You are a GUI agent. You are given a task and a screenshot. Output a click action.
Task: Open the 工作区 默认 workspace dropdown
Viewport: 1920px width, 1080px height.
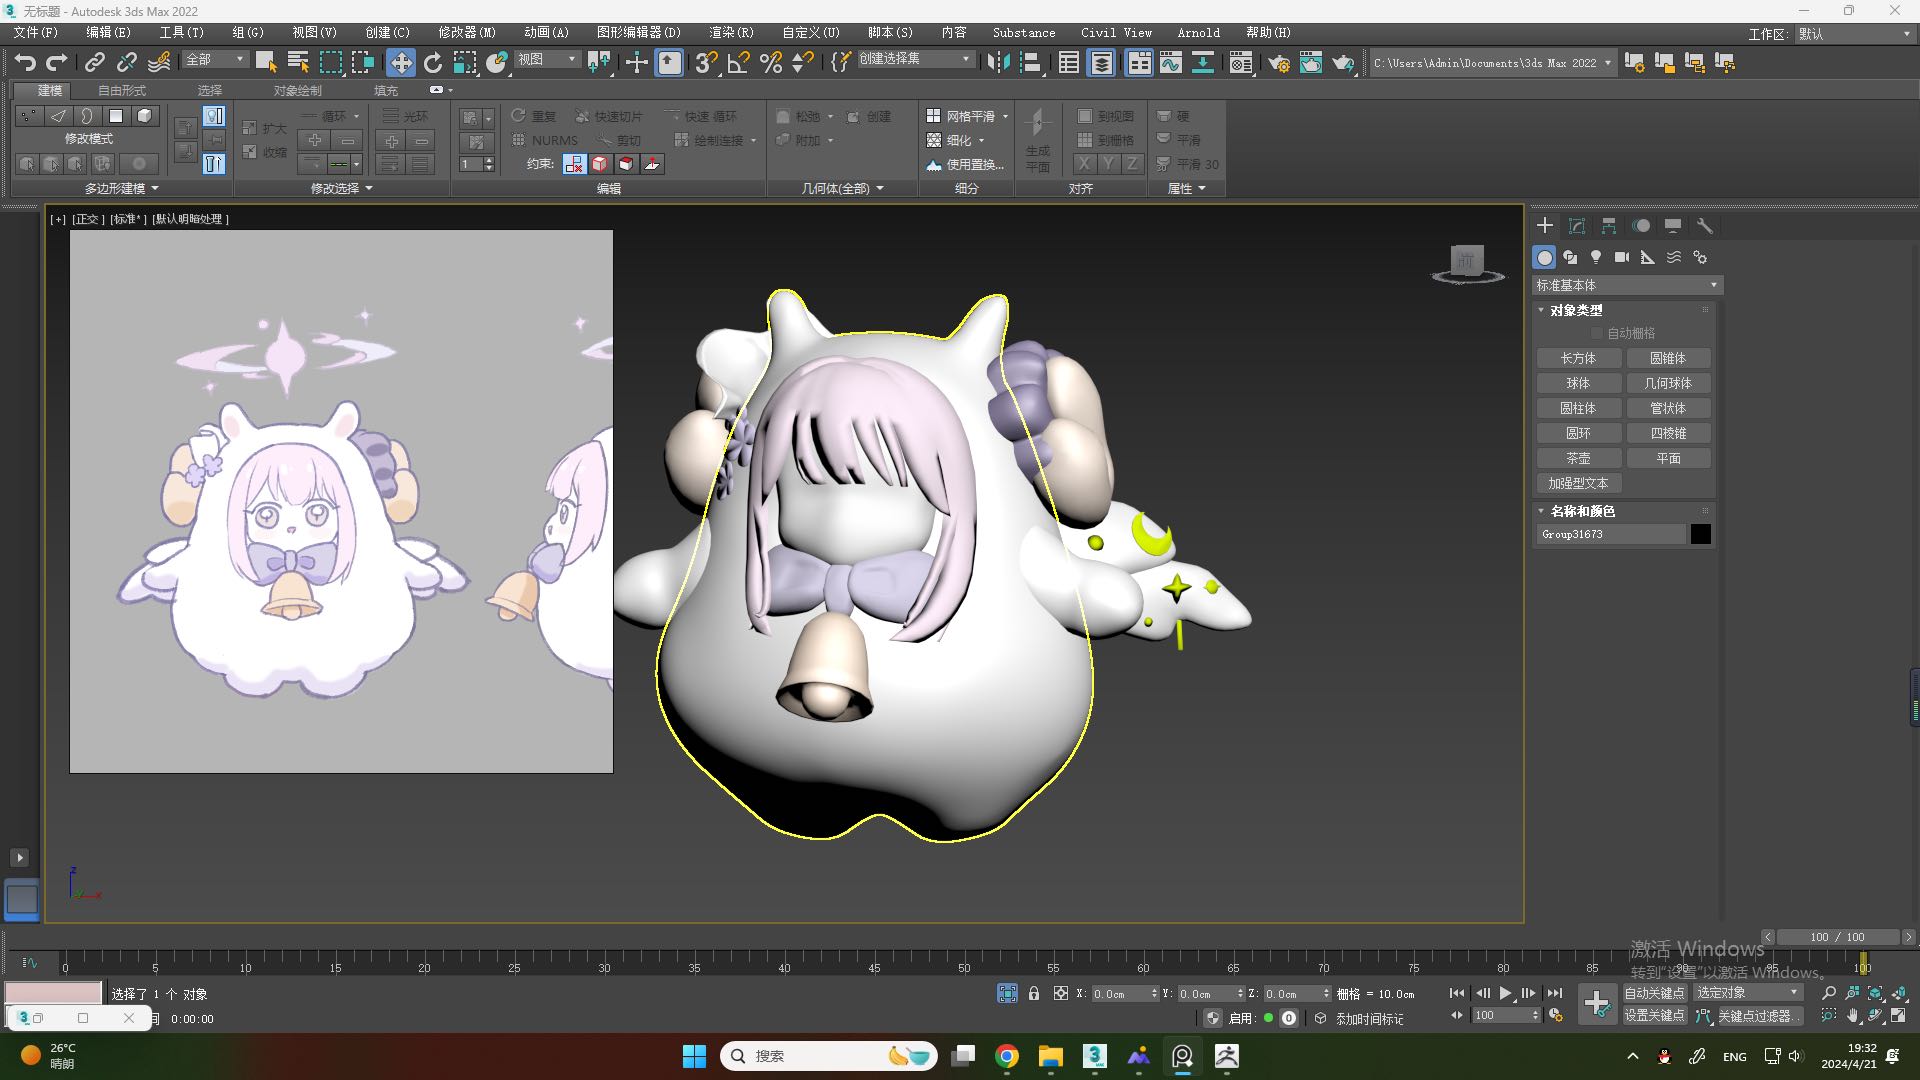click(x=1854, y=34)
